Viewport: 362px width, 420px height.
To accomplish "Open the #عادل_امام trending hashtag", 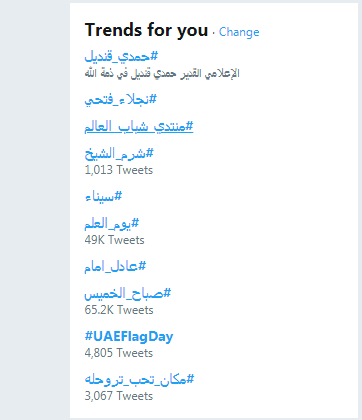I will (115, 267).
